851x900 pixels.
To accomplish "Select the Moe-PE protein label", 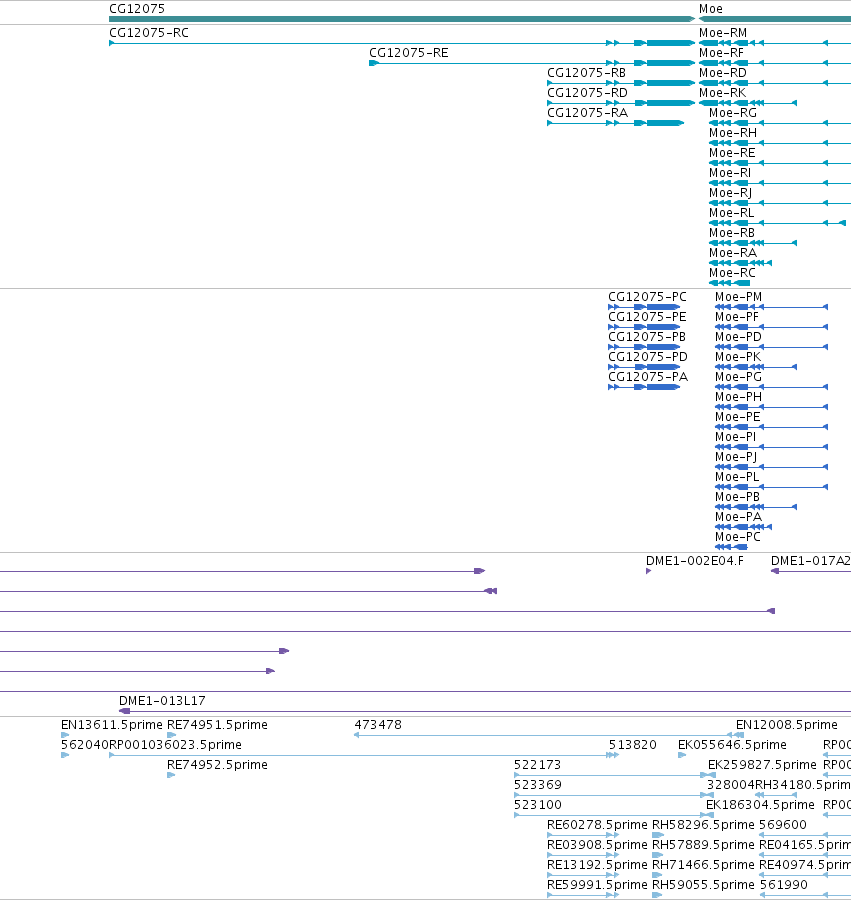I will [737, 417].
